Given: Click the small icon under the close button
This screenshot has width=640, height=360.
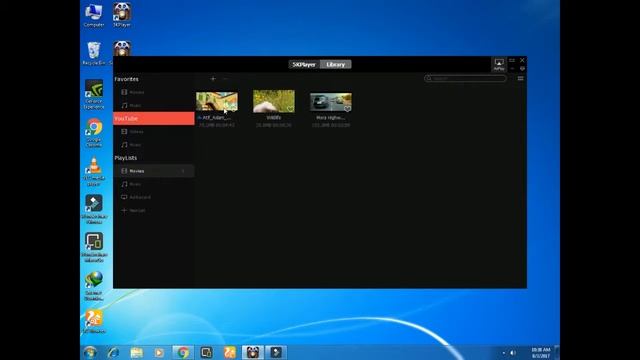Looking at the screenshot, I should [522, 68].
